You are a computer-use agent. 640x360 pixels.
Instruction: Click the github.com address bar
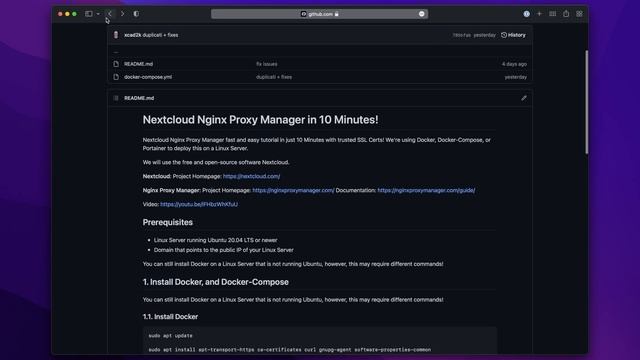point(320,14)
